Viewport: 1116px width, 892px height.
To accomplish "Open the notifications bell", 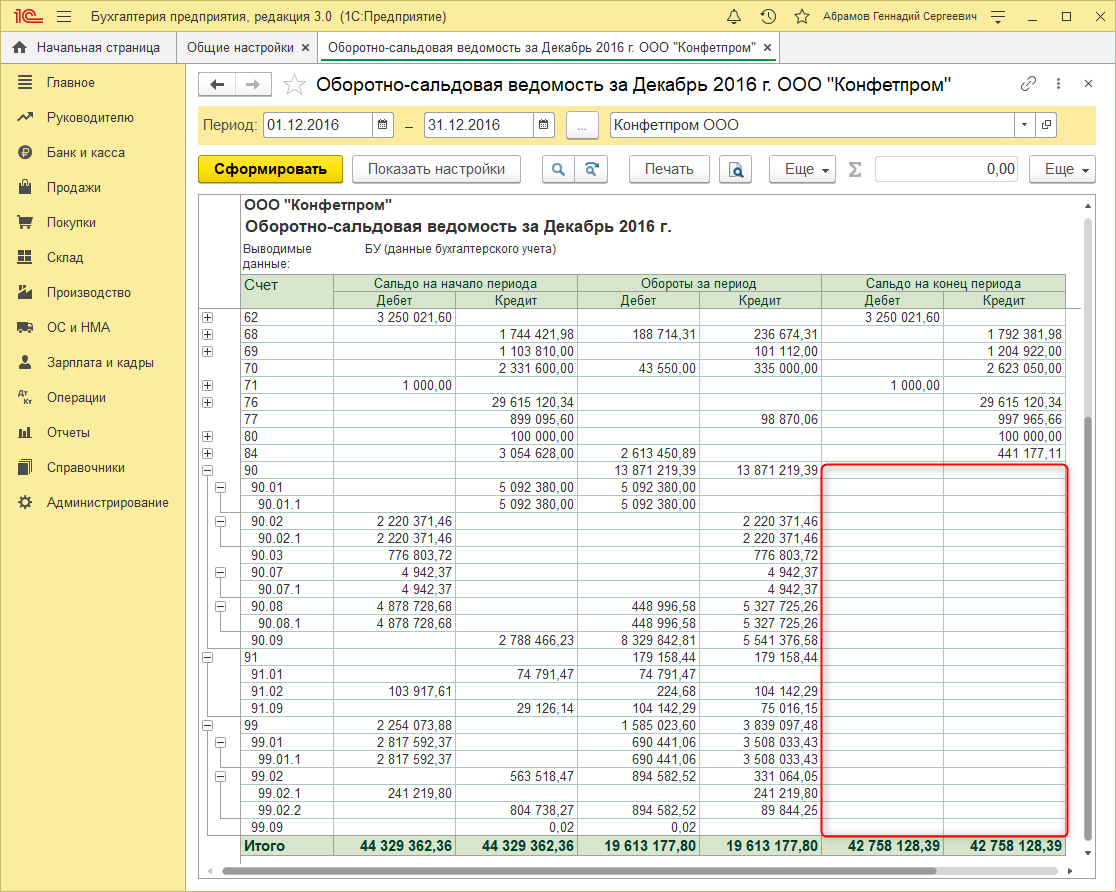I will pyautogui.click(x=734, y=17).
